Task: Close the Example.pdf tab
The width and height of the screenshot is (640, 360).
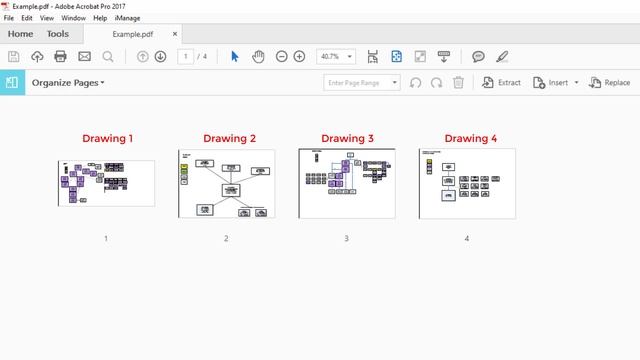Action: (175, 34)
